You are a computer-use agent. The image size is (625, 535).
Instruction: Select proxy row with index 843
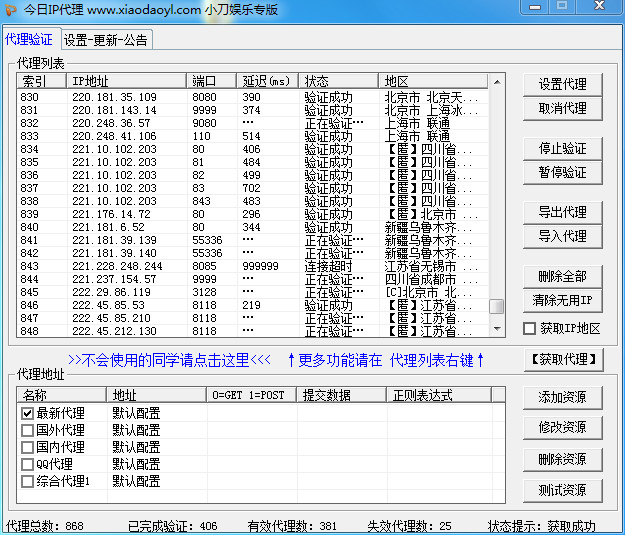[x=100, y=267]
